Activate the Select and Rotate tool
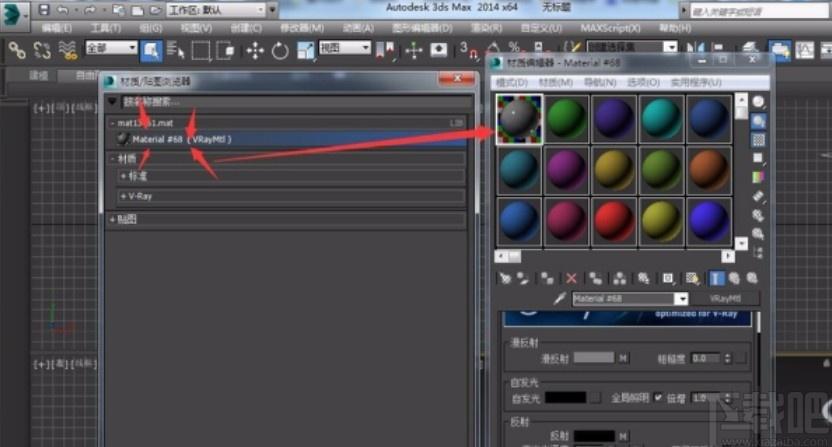 280,51
